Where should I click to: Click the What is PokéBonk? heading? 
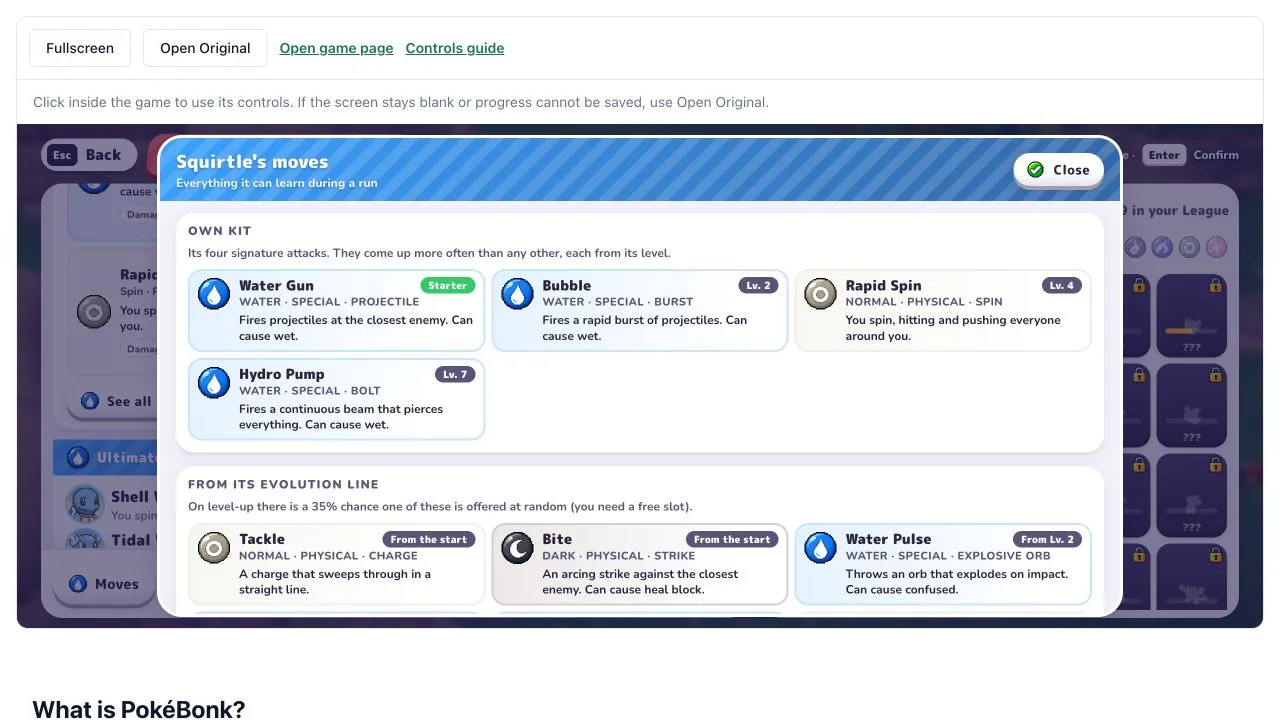139,710
